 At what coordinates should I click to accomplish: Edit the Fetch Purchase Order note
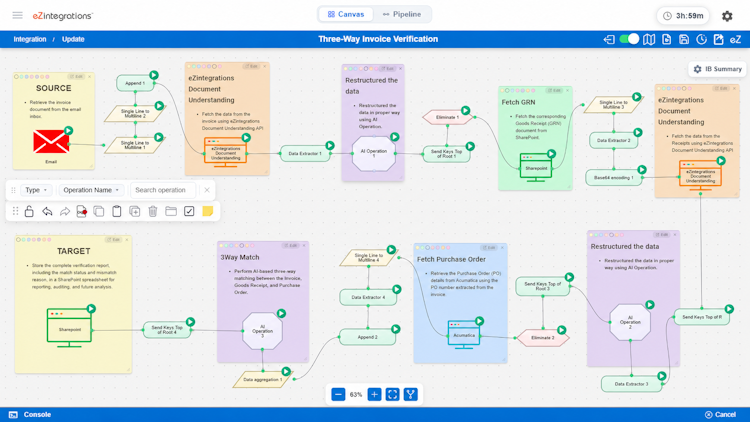tap(489, 247)
